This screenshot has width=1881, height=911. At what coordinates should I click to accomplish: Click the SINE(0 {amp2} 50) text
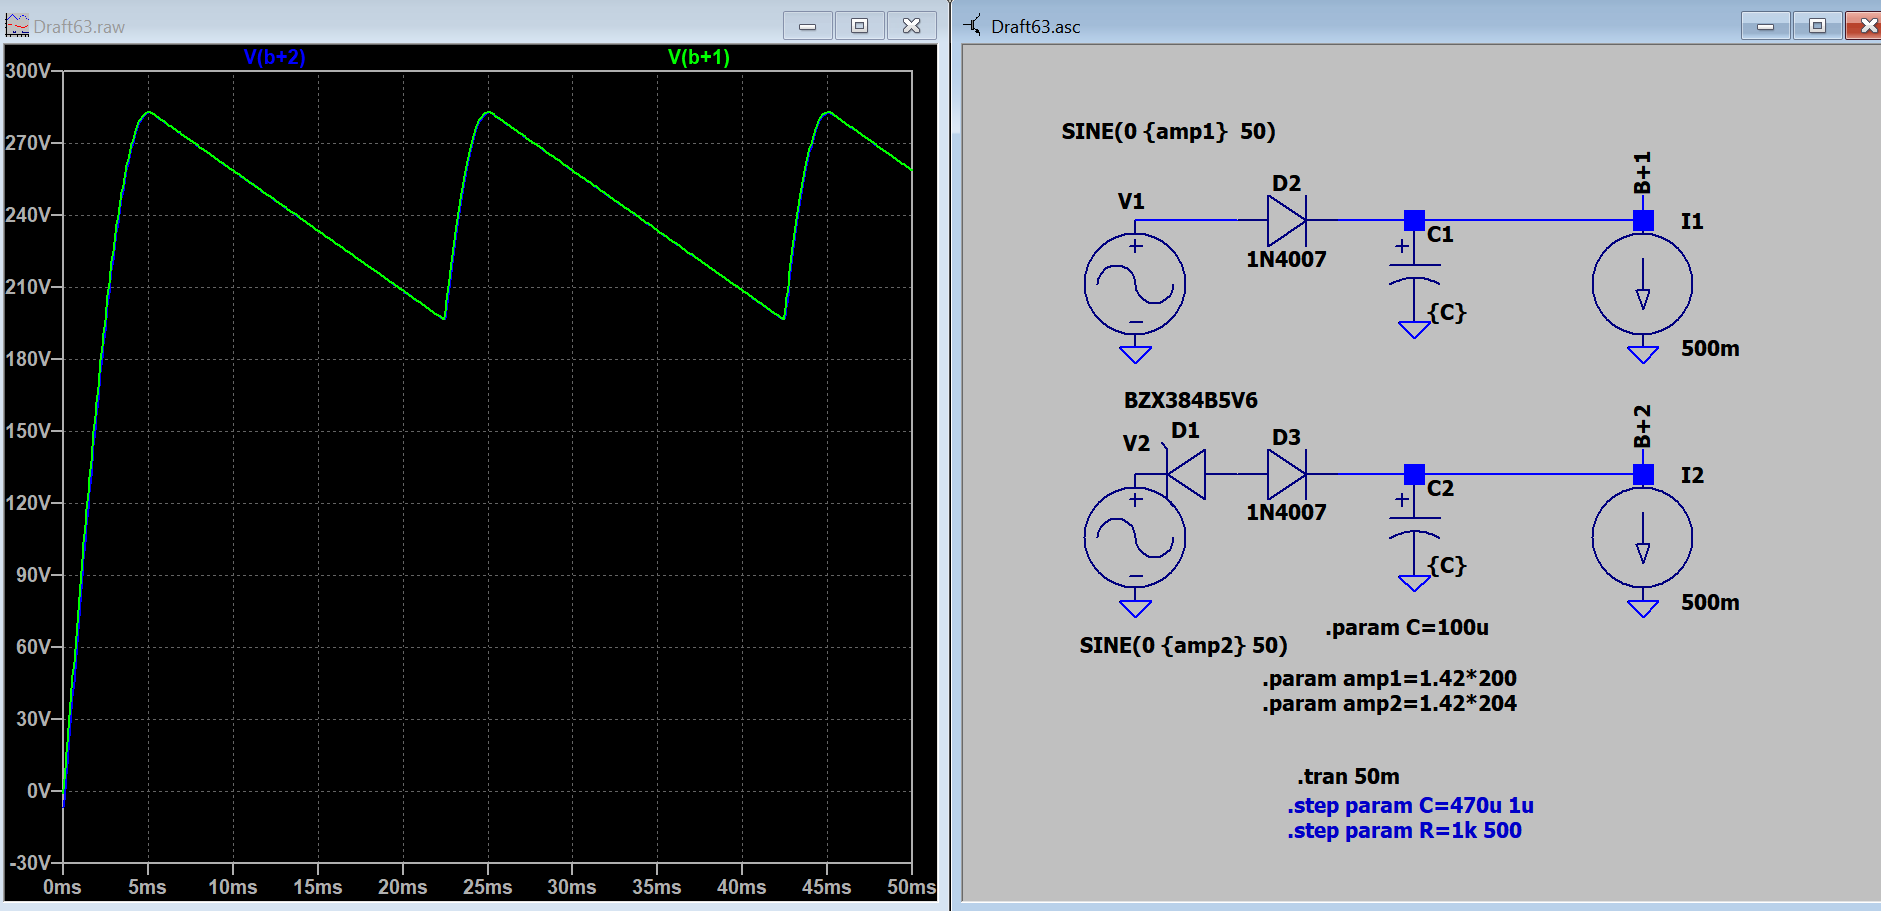pos(1183,645)
